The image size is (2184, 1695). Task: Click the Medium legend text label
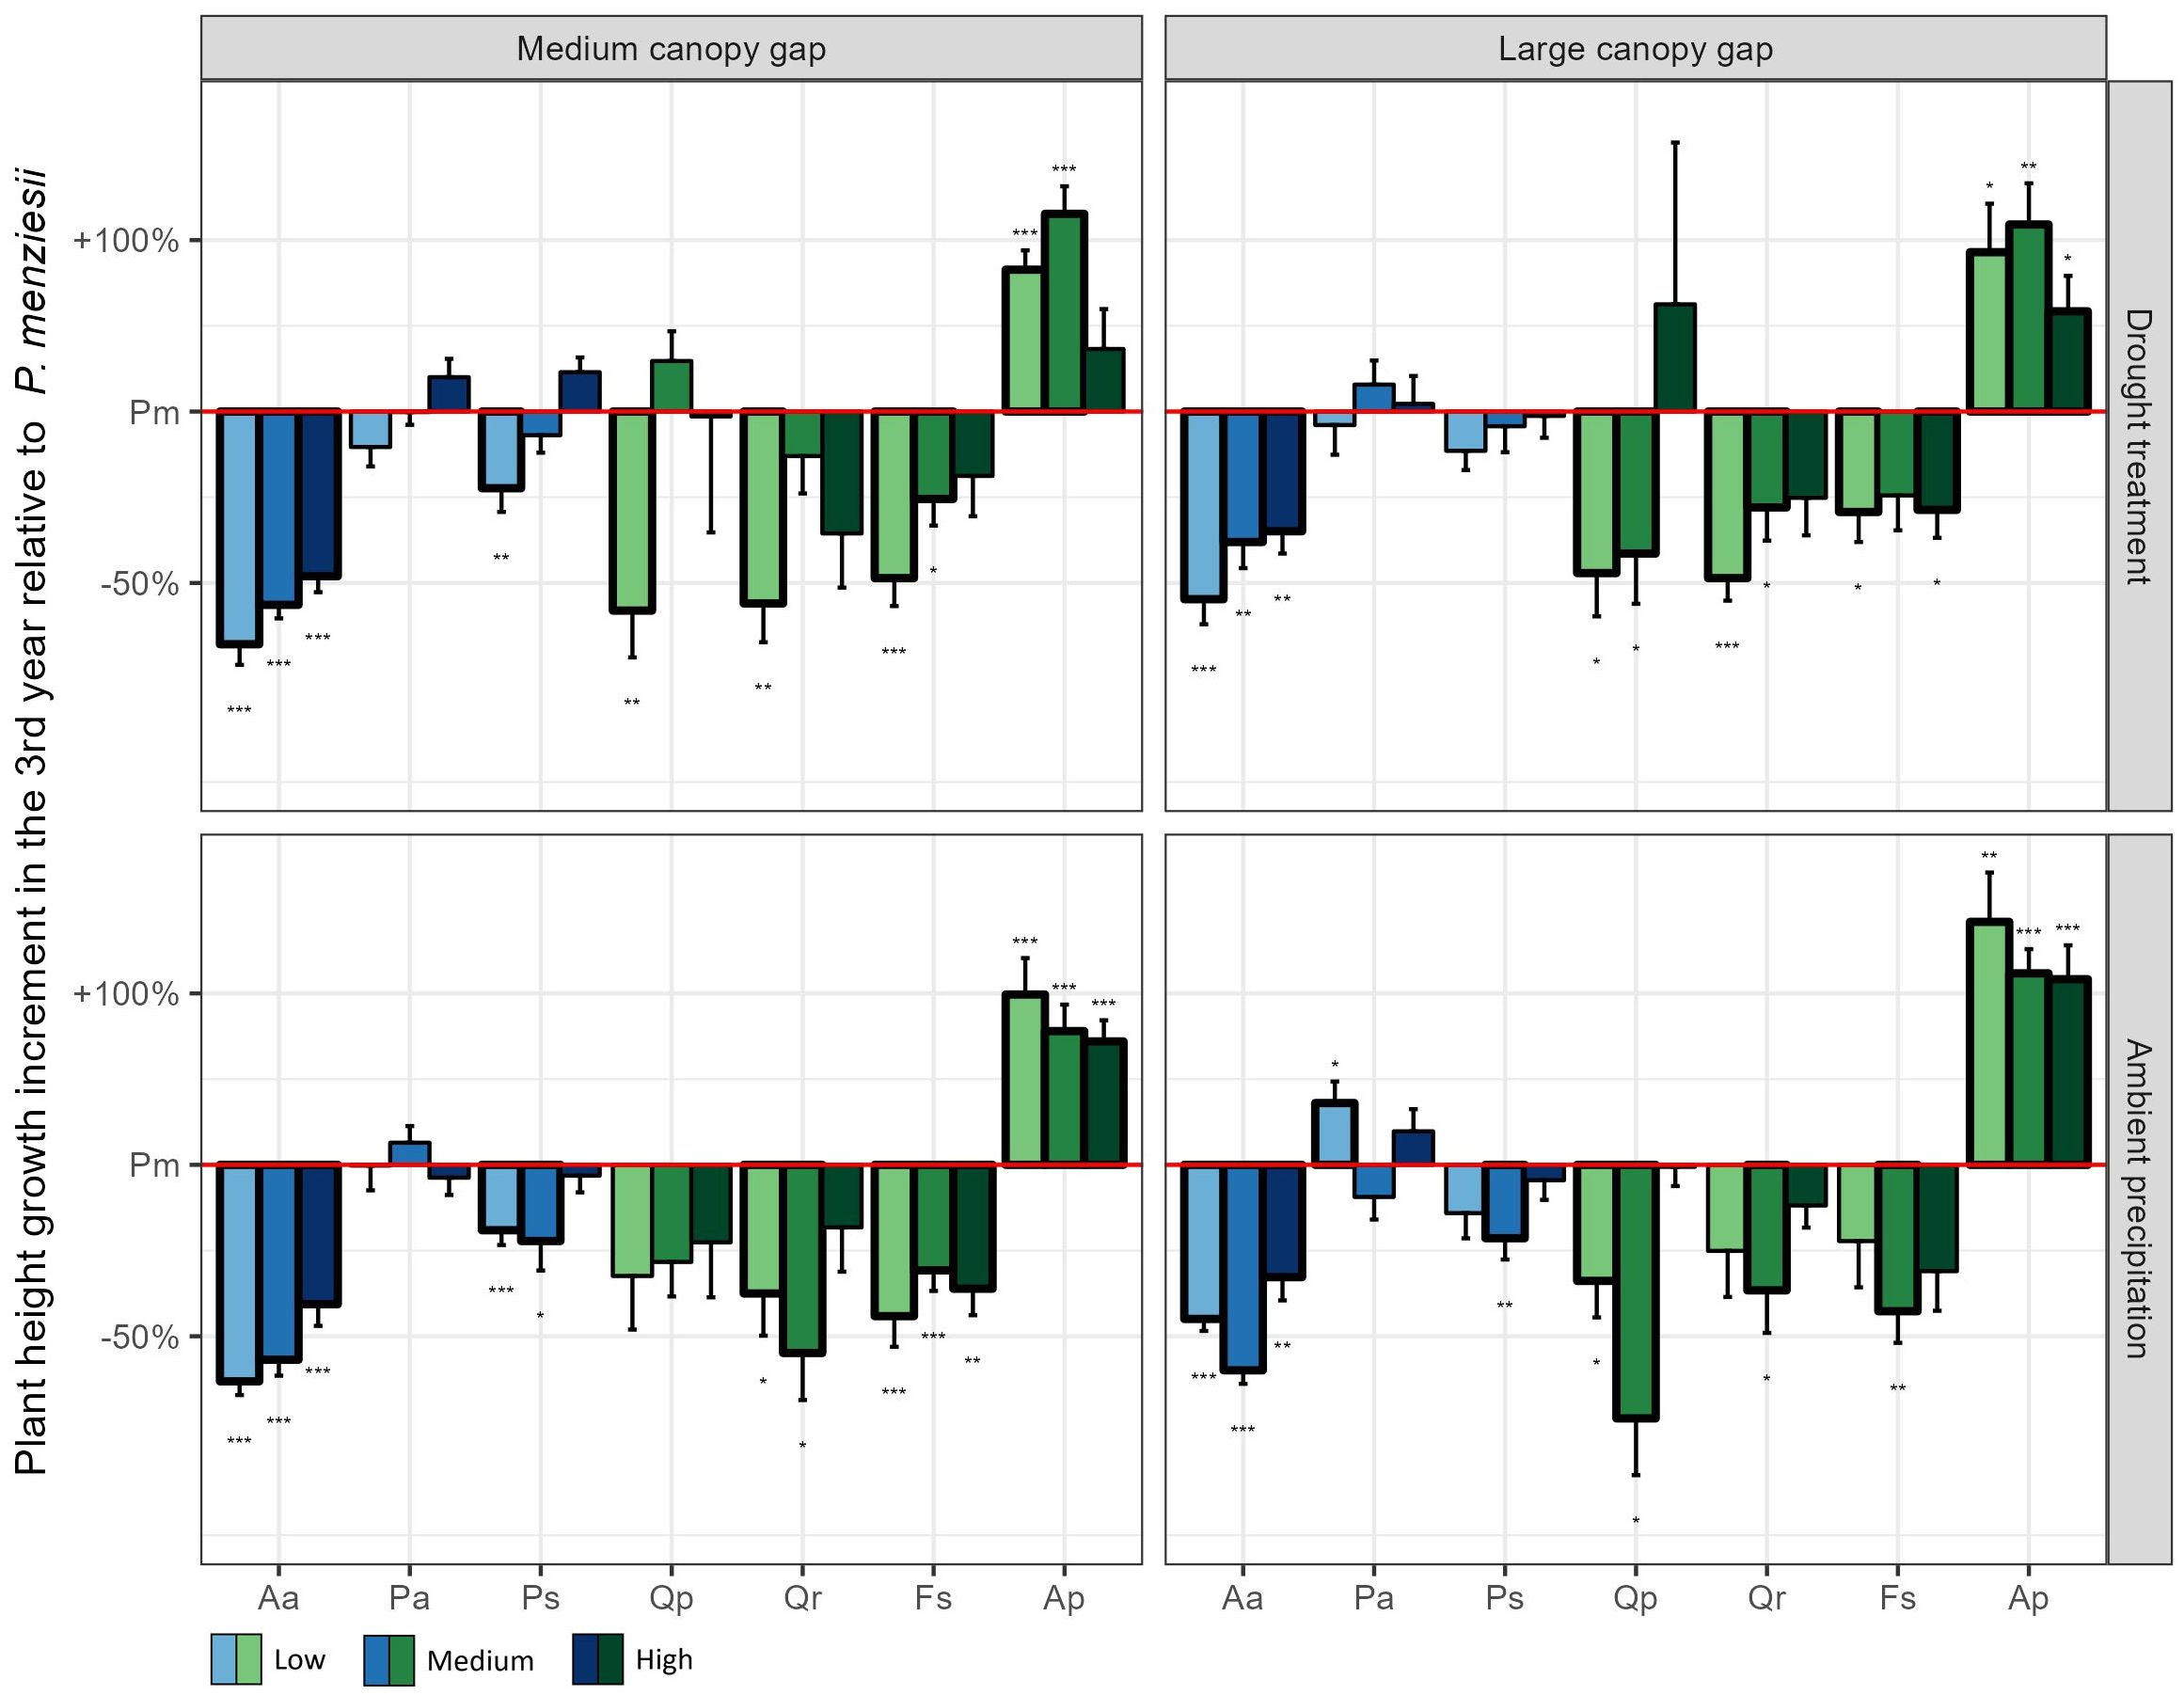coord(480,1661)
